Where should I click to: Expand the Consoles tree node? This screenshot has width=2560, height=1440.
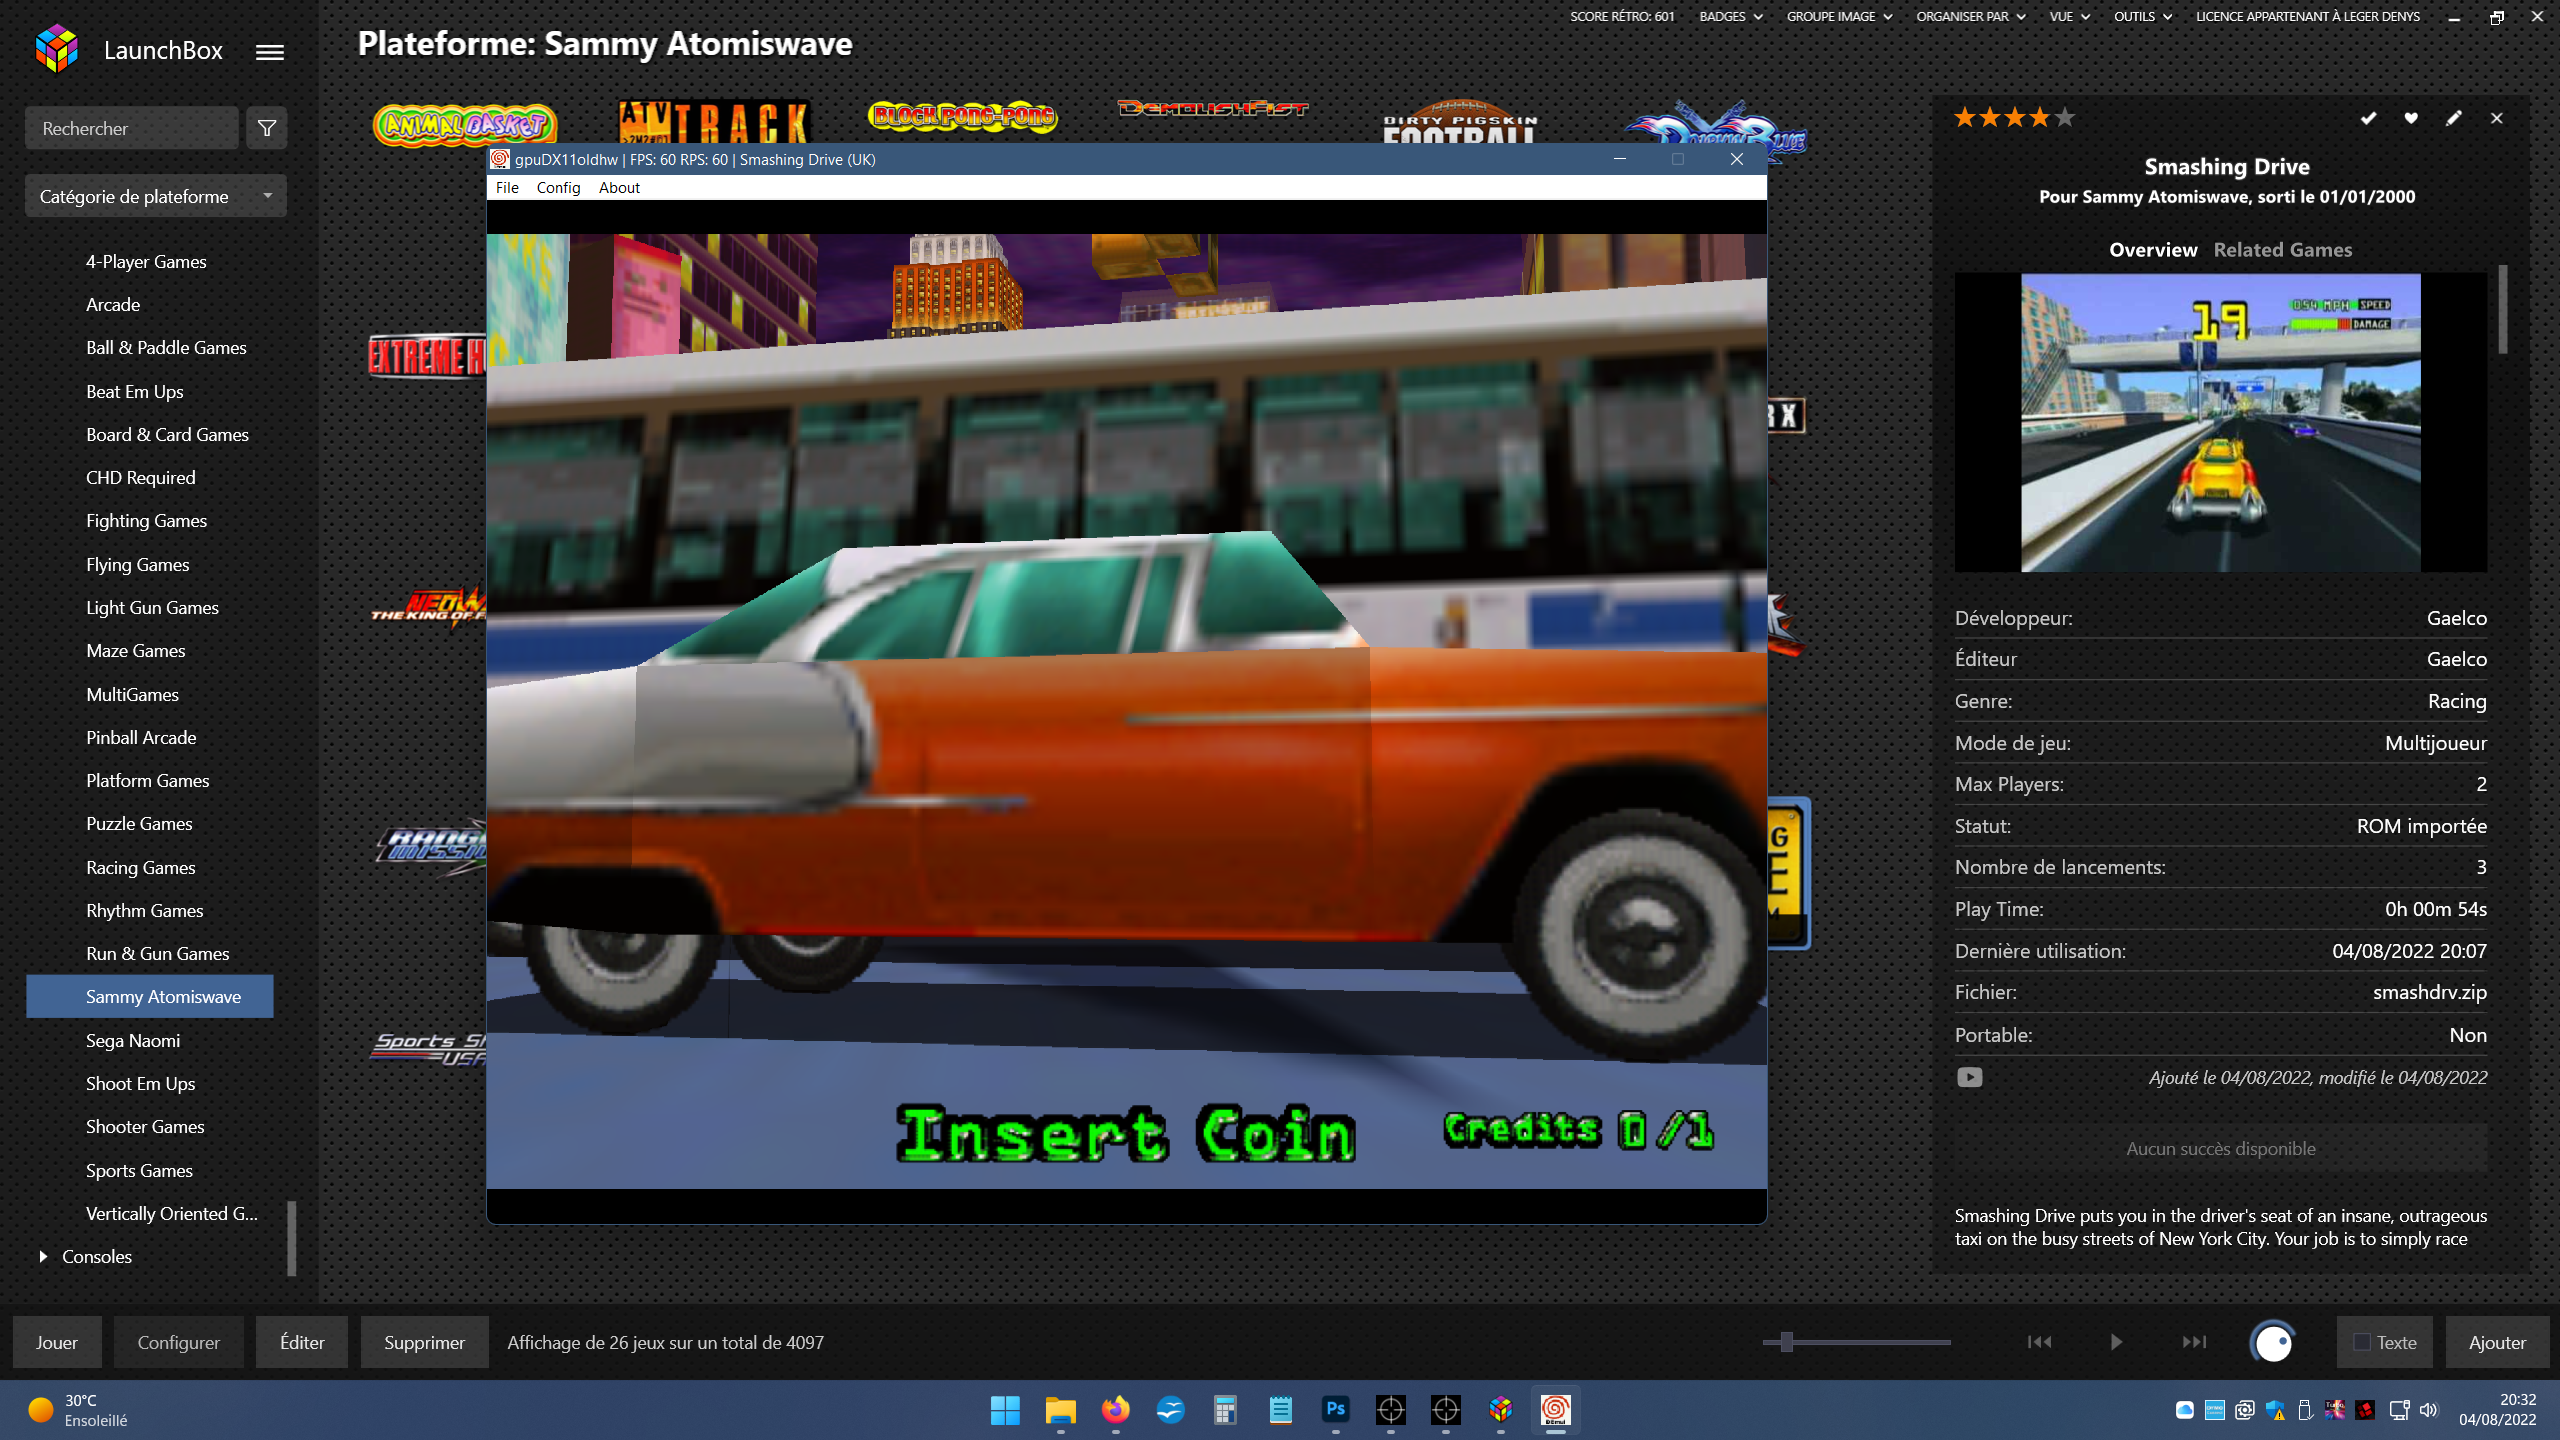tap(43, 1256)
